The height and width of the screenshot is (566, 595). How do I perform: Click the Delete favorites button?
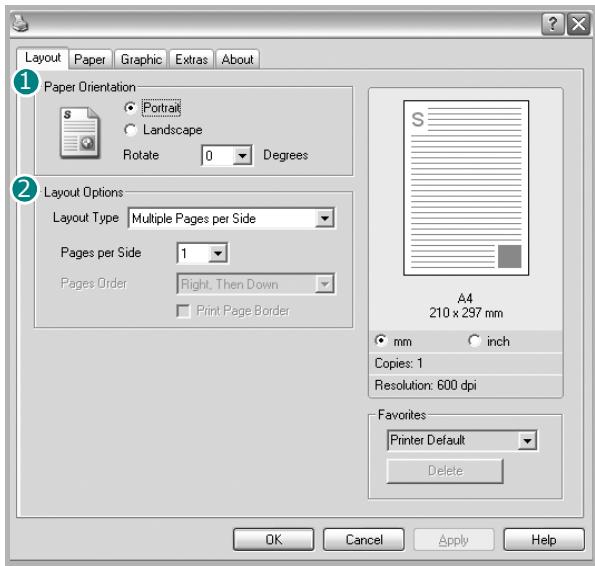445,471
